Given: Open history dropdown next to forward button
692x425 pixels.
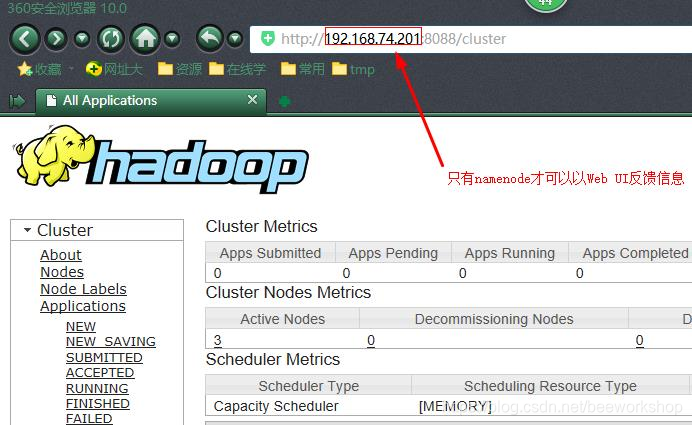Looking at the screenshot, I should [x=82, y=39].
